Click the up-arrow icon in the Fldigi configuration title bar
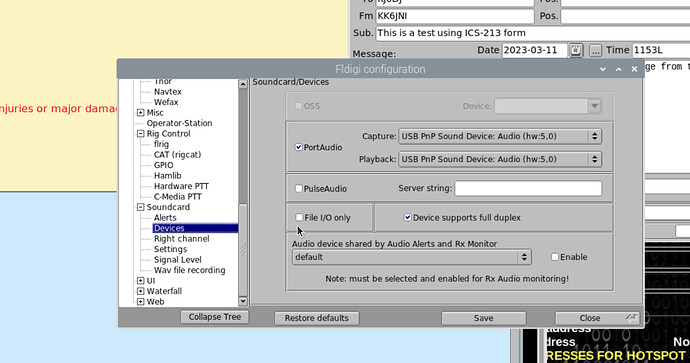 (x=619, y=69)
